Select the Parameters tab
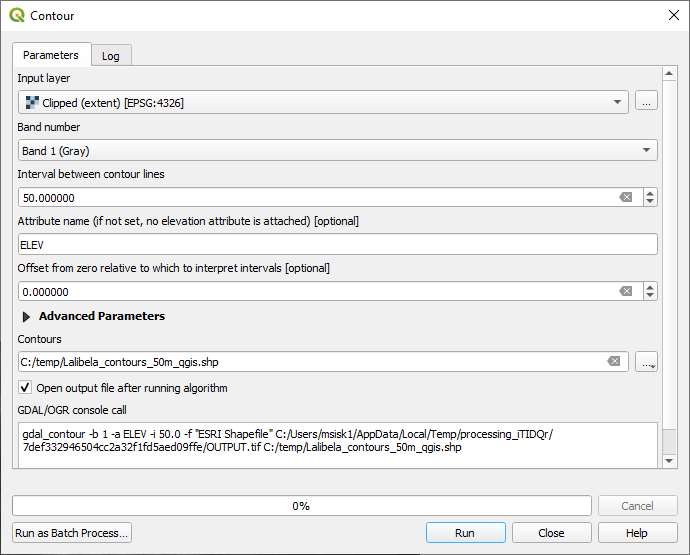Image resolution: width=690 pixels, height=555 pixels. point(51,55)
